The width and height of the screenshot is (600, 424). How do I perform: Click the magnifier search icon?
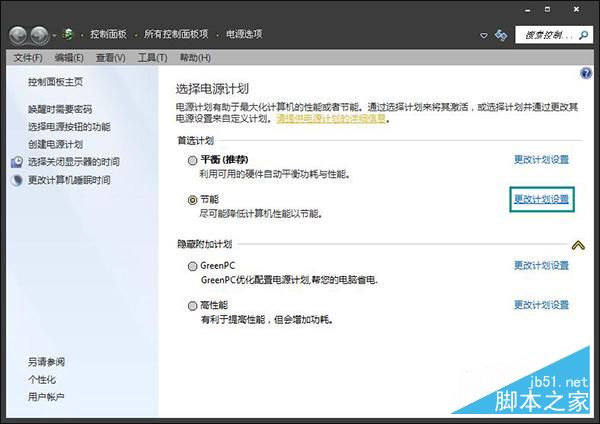(584, 35)
